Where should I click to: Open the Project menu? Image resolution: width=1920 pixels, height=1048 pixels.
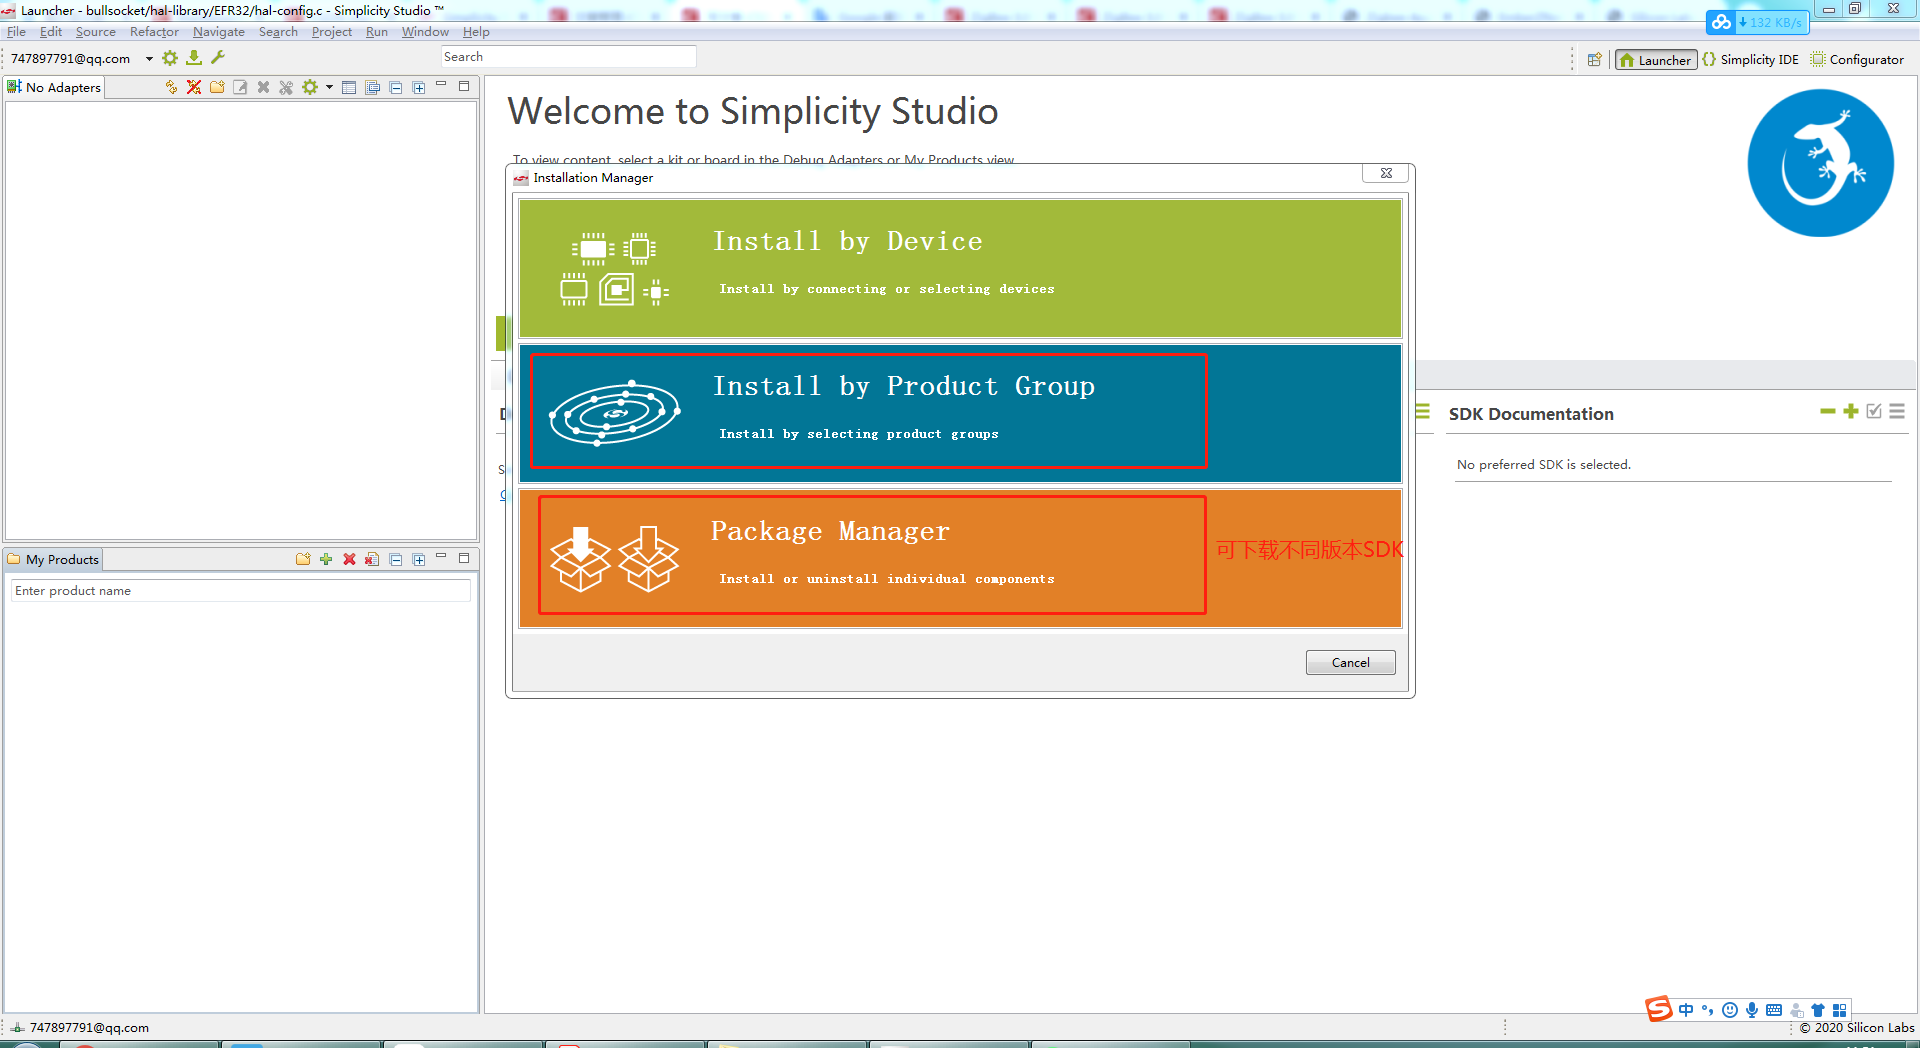332,32
